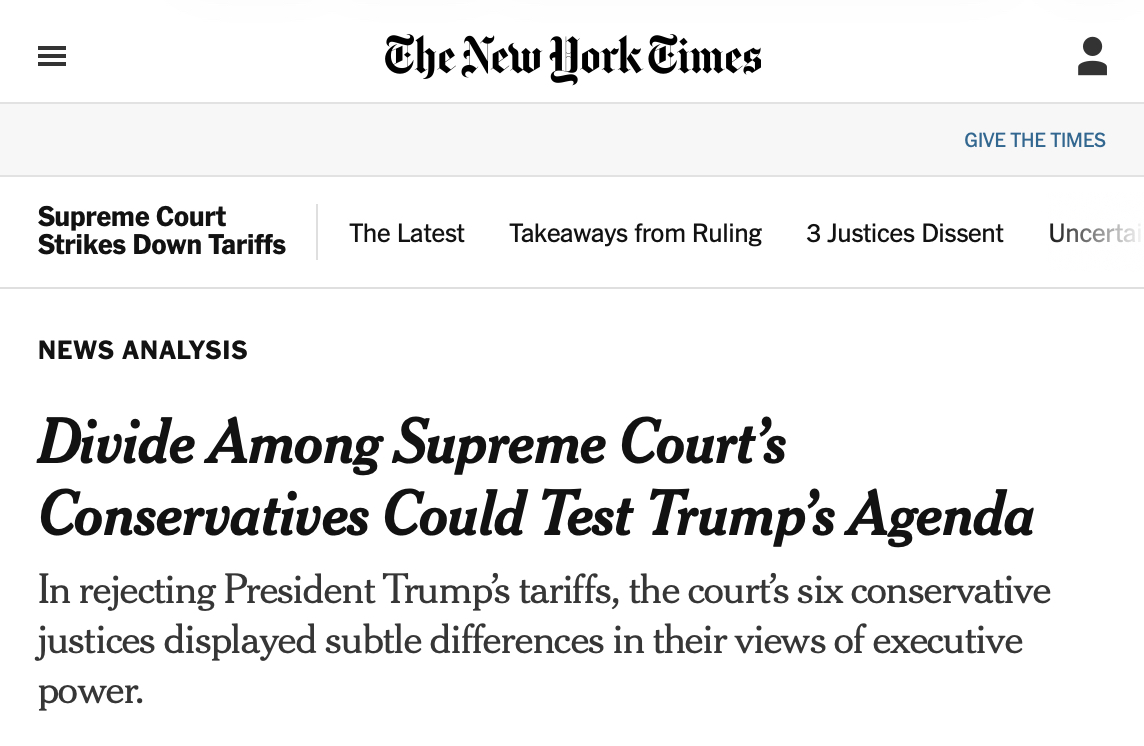Click the word Test in the headline
This screenshot has width=1144, height=746.
click(x=582, y=516)
